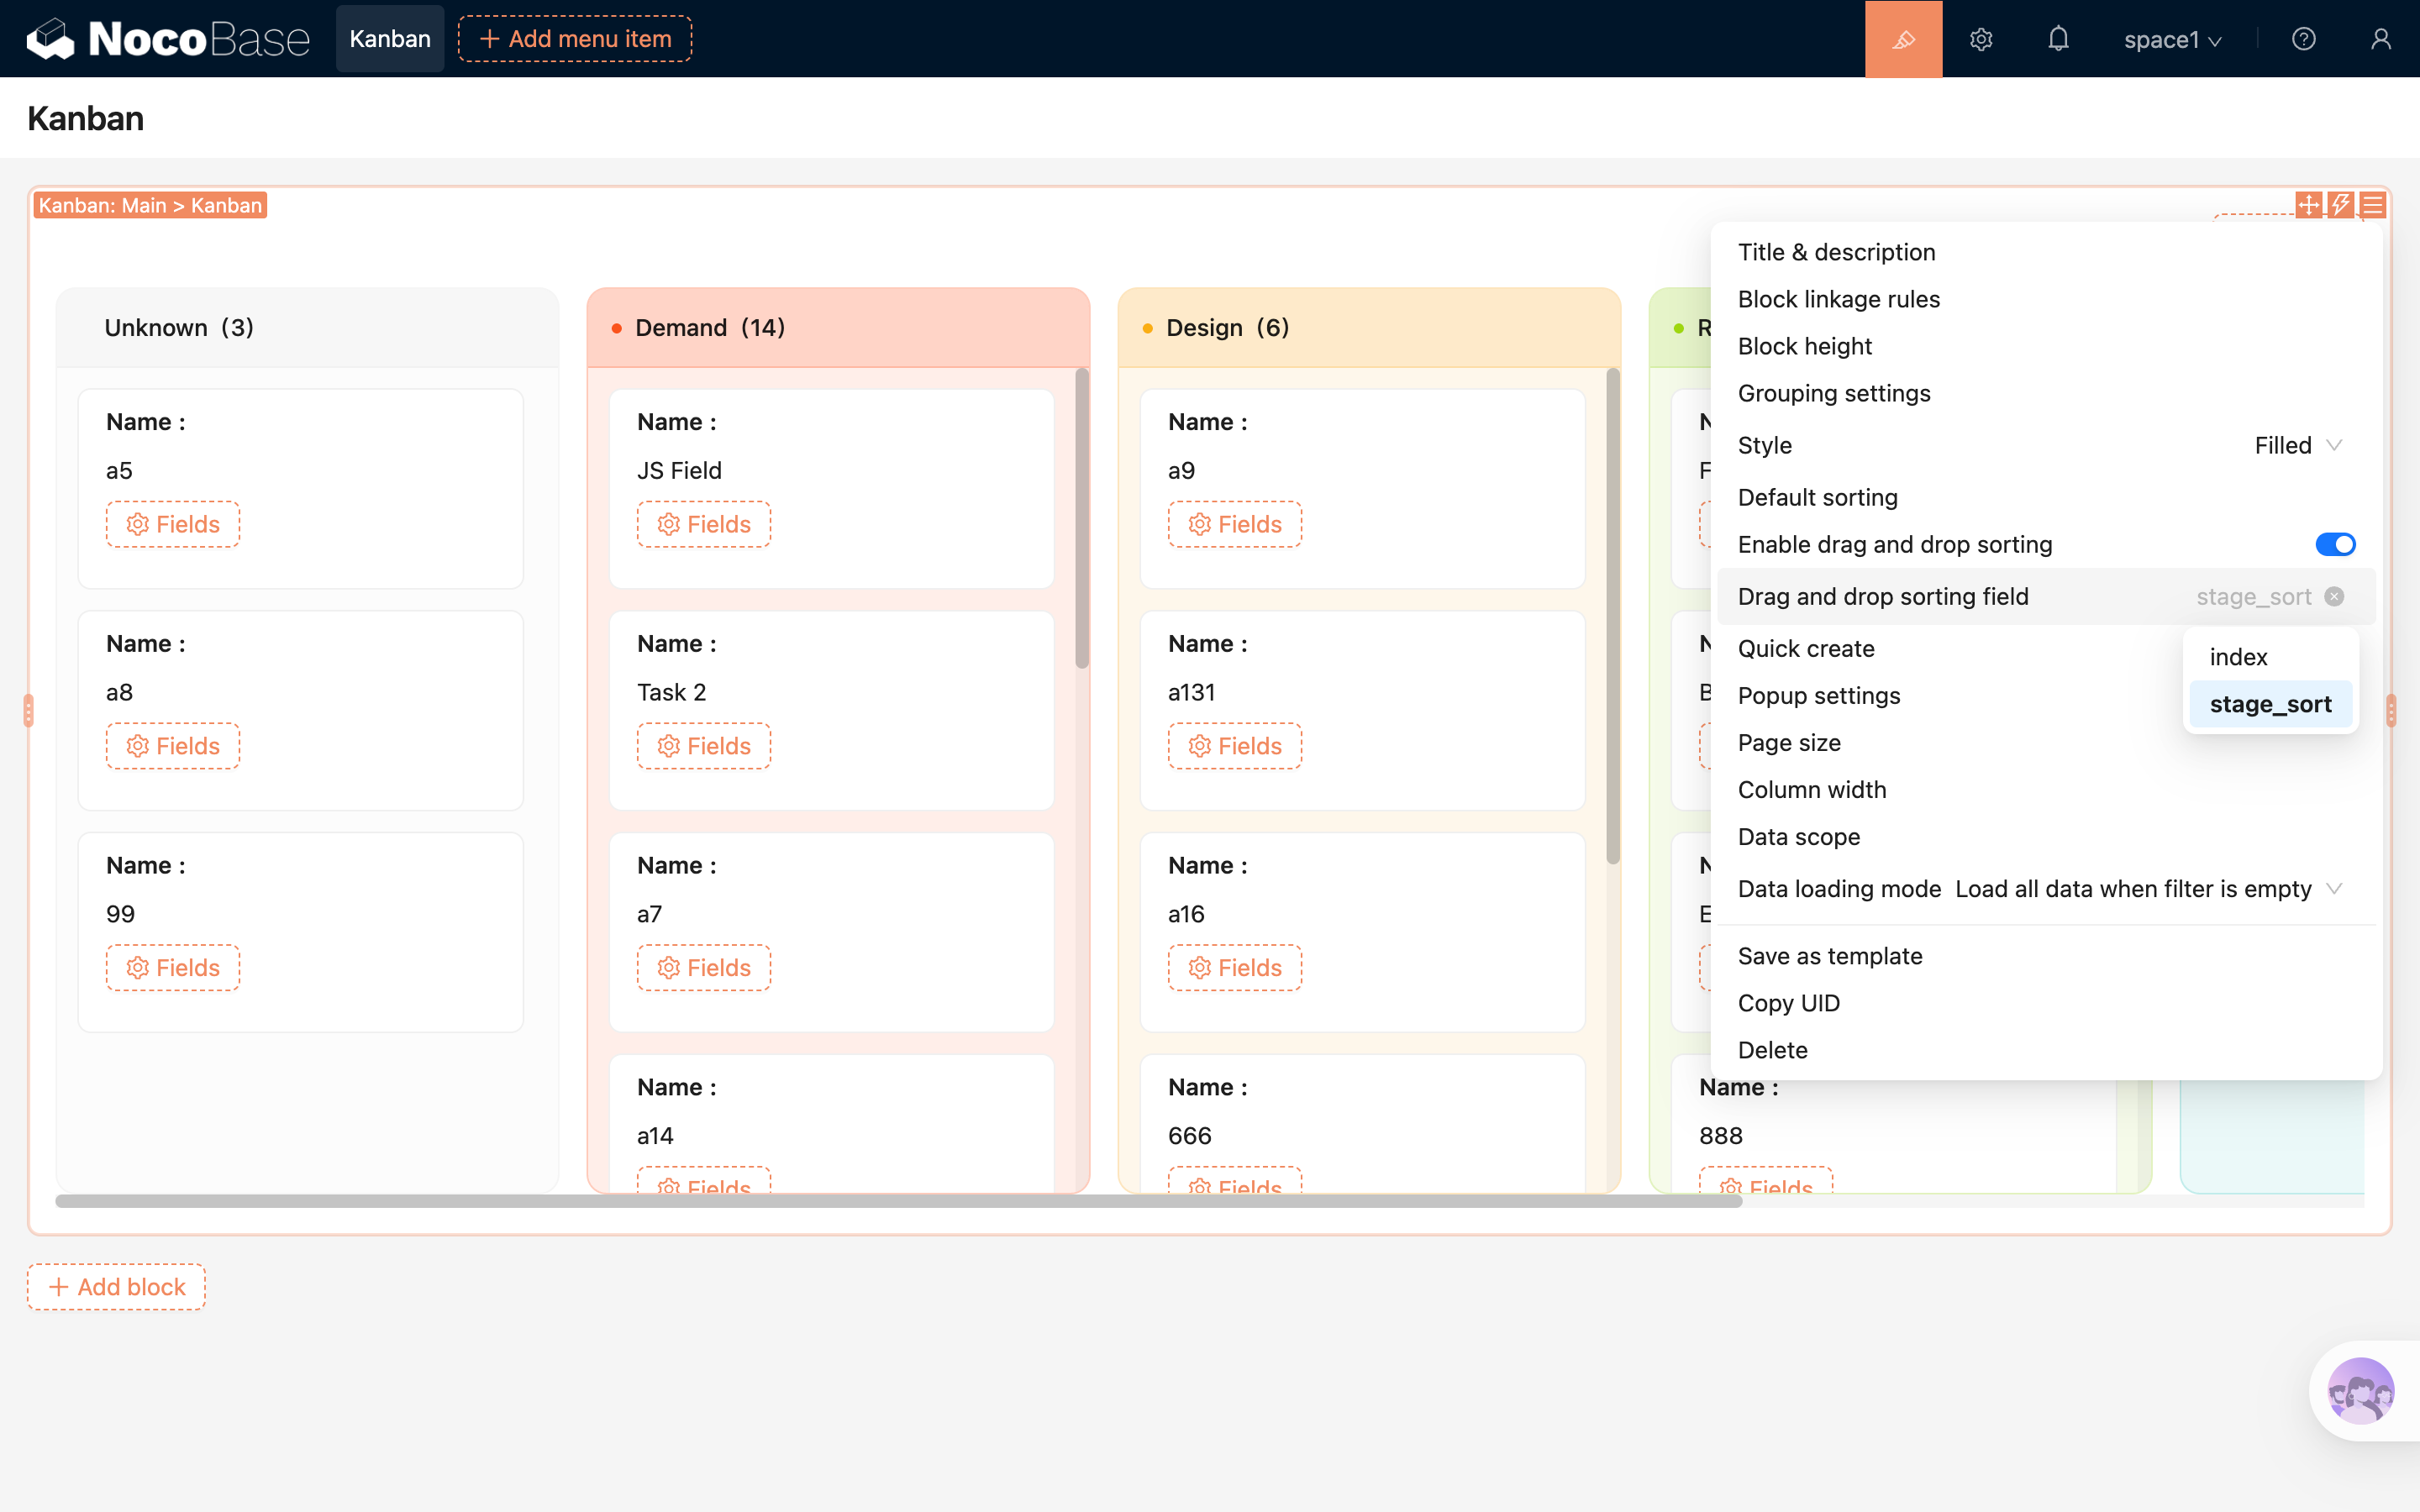Click the block settings hamburger icon
Image resolution: width=2420 pixels, height=1512 pixels.
(2373, 205)
